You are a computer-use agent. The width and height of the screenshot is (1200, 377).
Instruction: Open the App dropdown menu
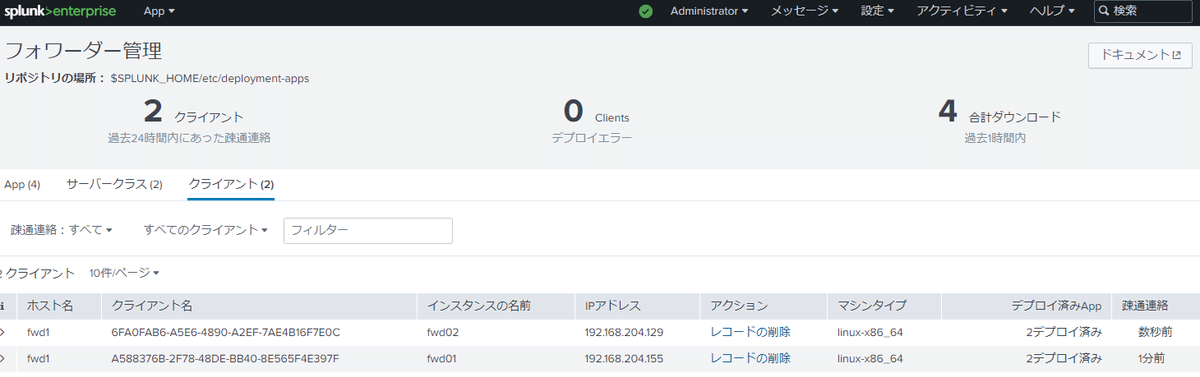click(159, 11)
